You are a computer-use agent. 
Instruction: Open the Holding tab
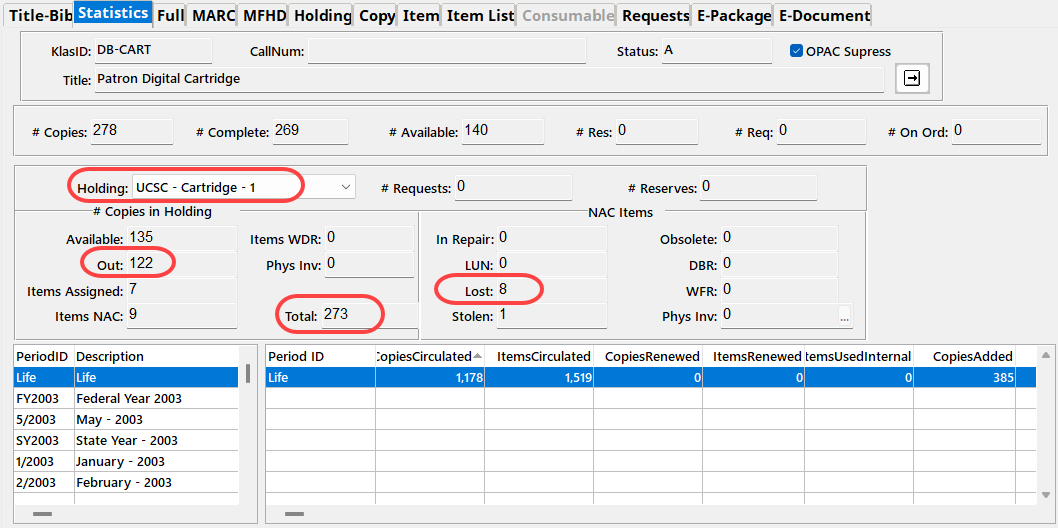323,16
